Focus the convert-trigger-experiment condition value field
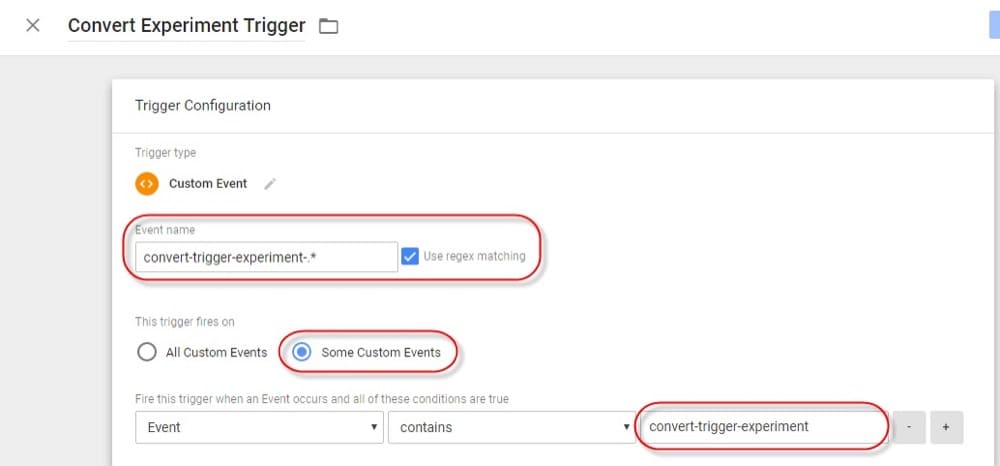 tap(762, 427)
